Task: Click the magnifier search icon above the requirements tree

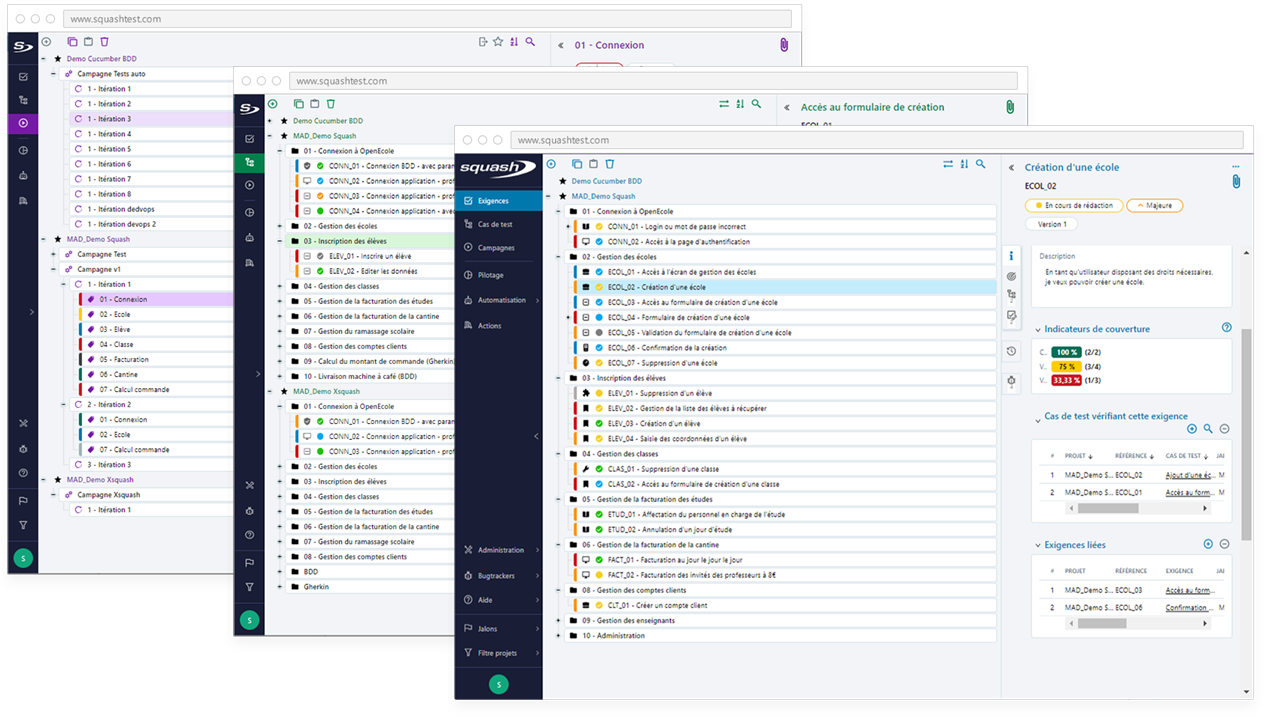Action: (981, 164)
